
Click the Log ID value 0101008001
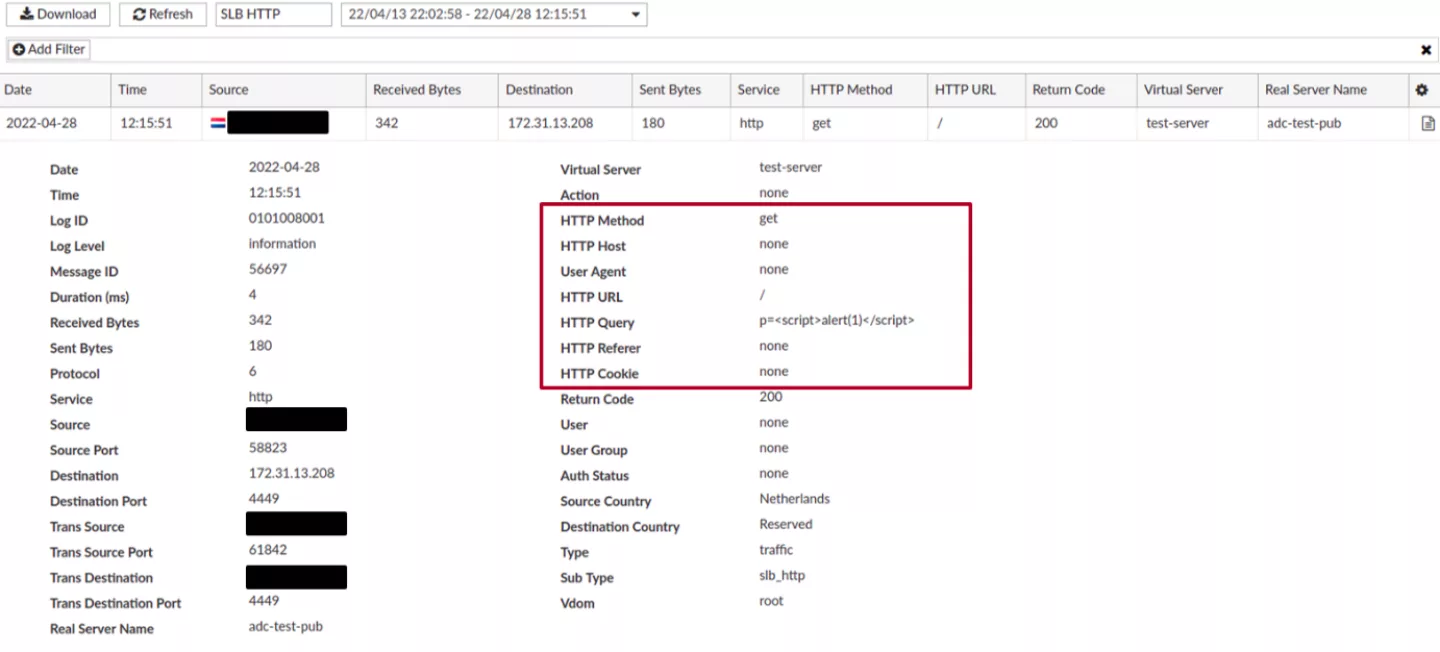(287, 219)
